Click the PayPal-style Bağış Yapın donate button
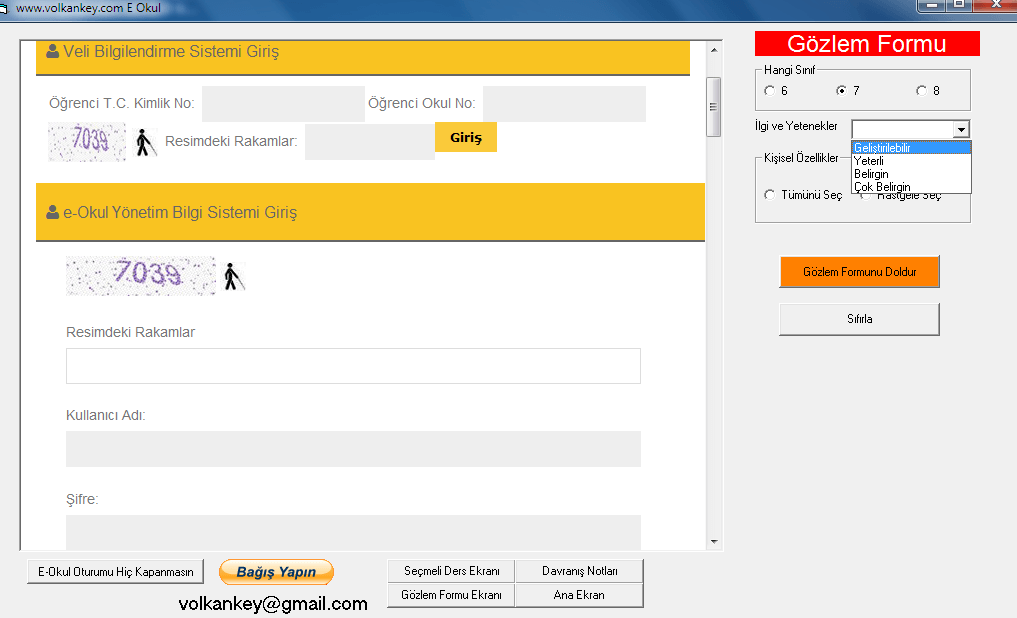1017x618 pixels. coord(276,572)
